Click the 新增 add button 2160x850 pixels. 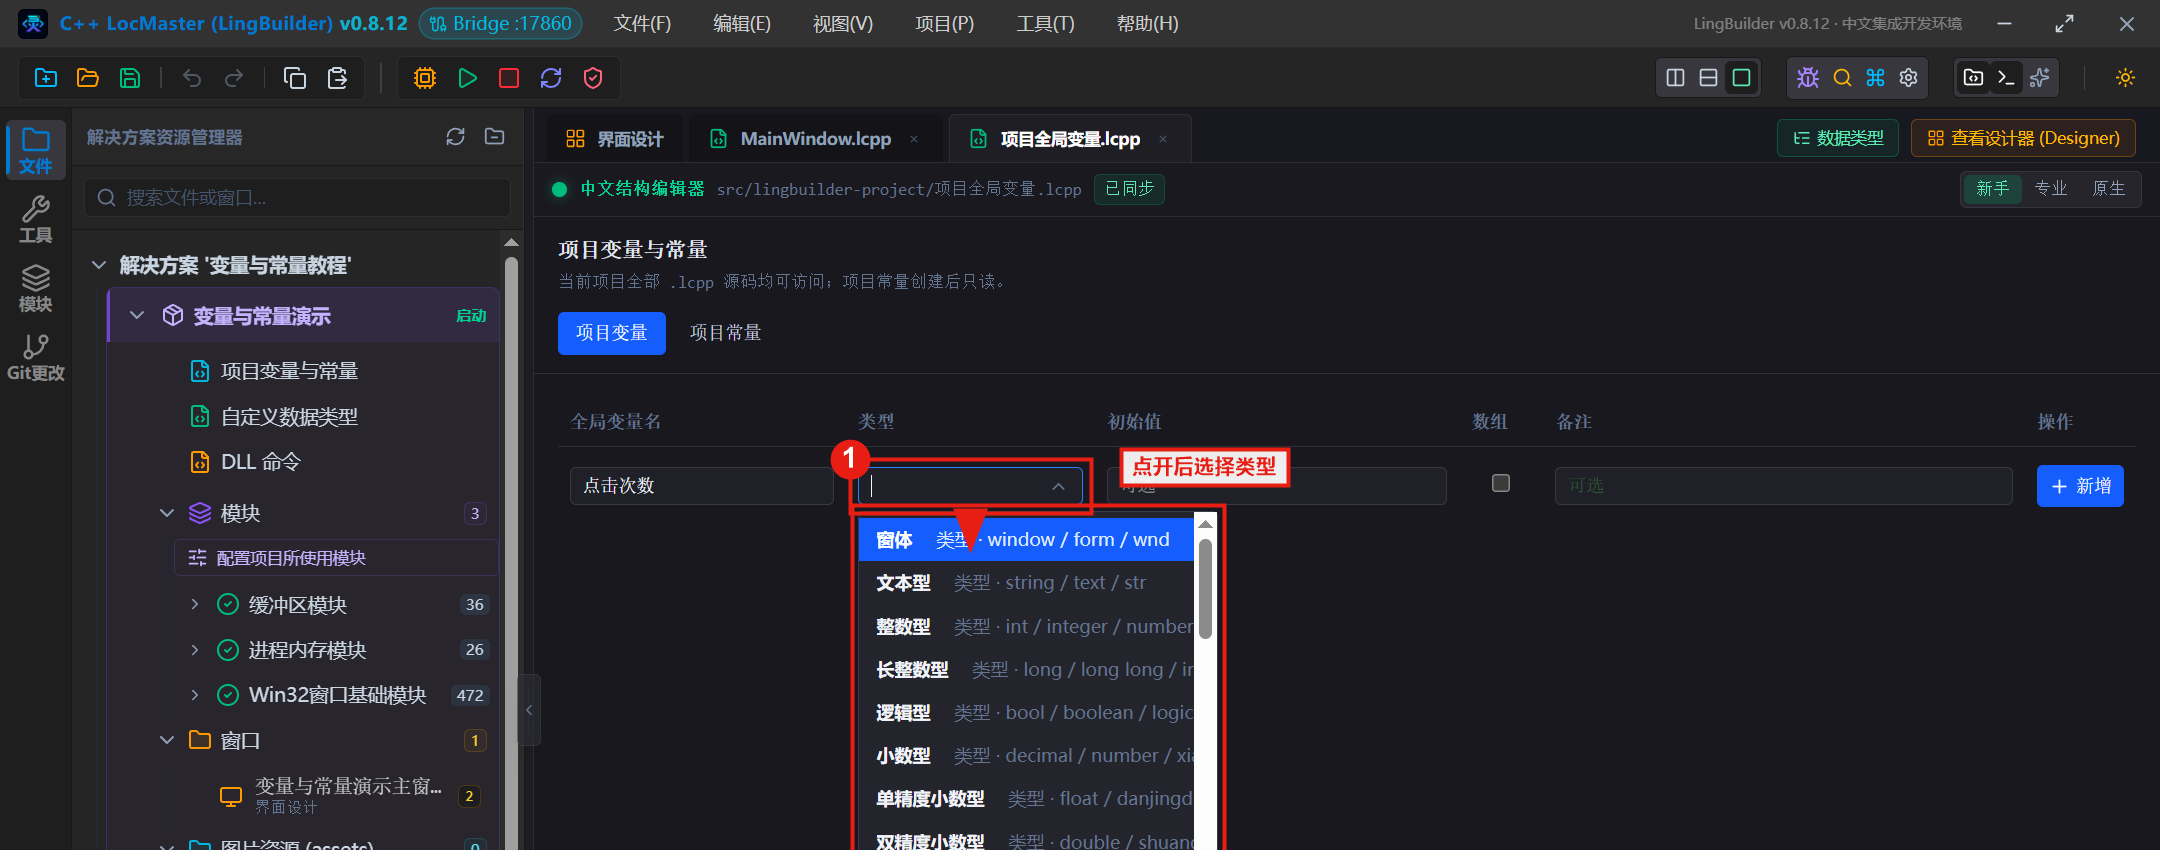pos(2080,486)
